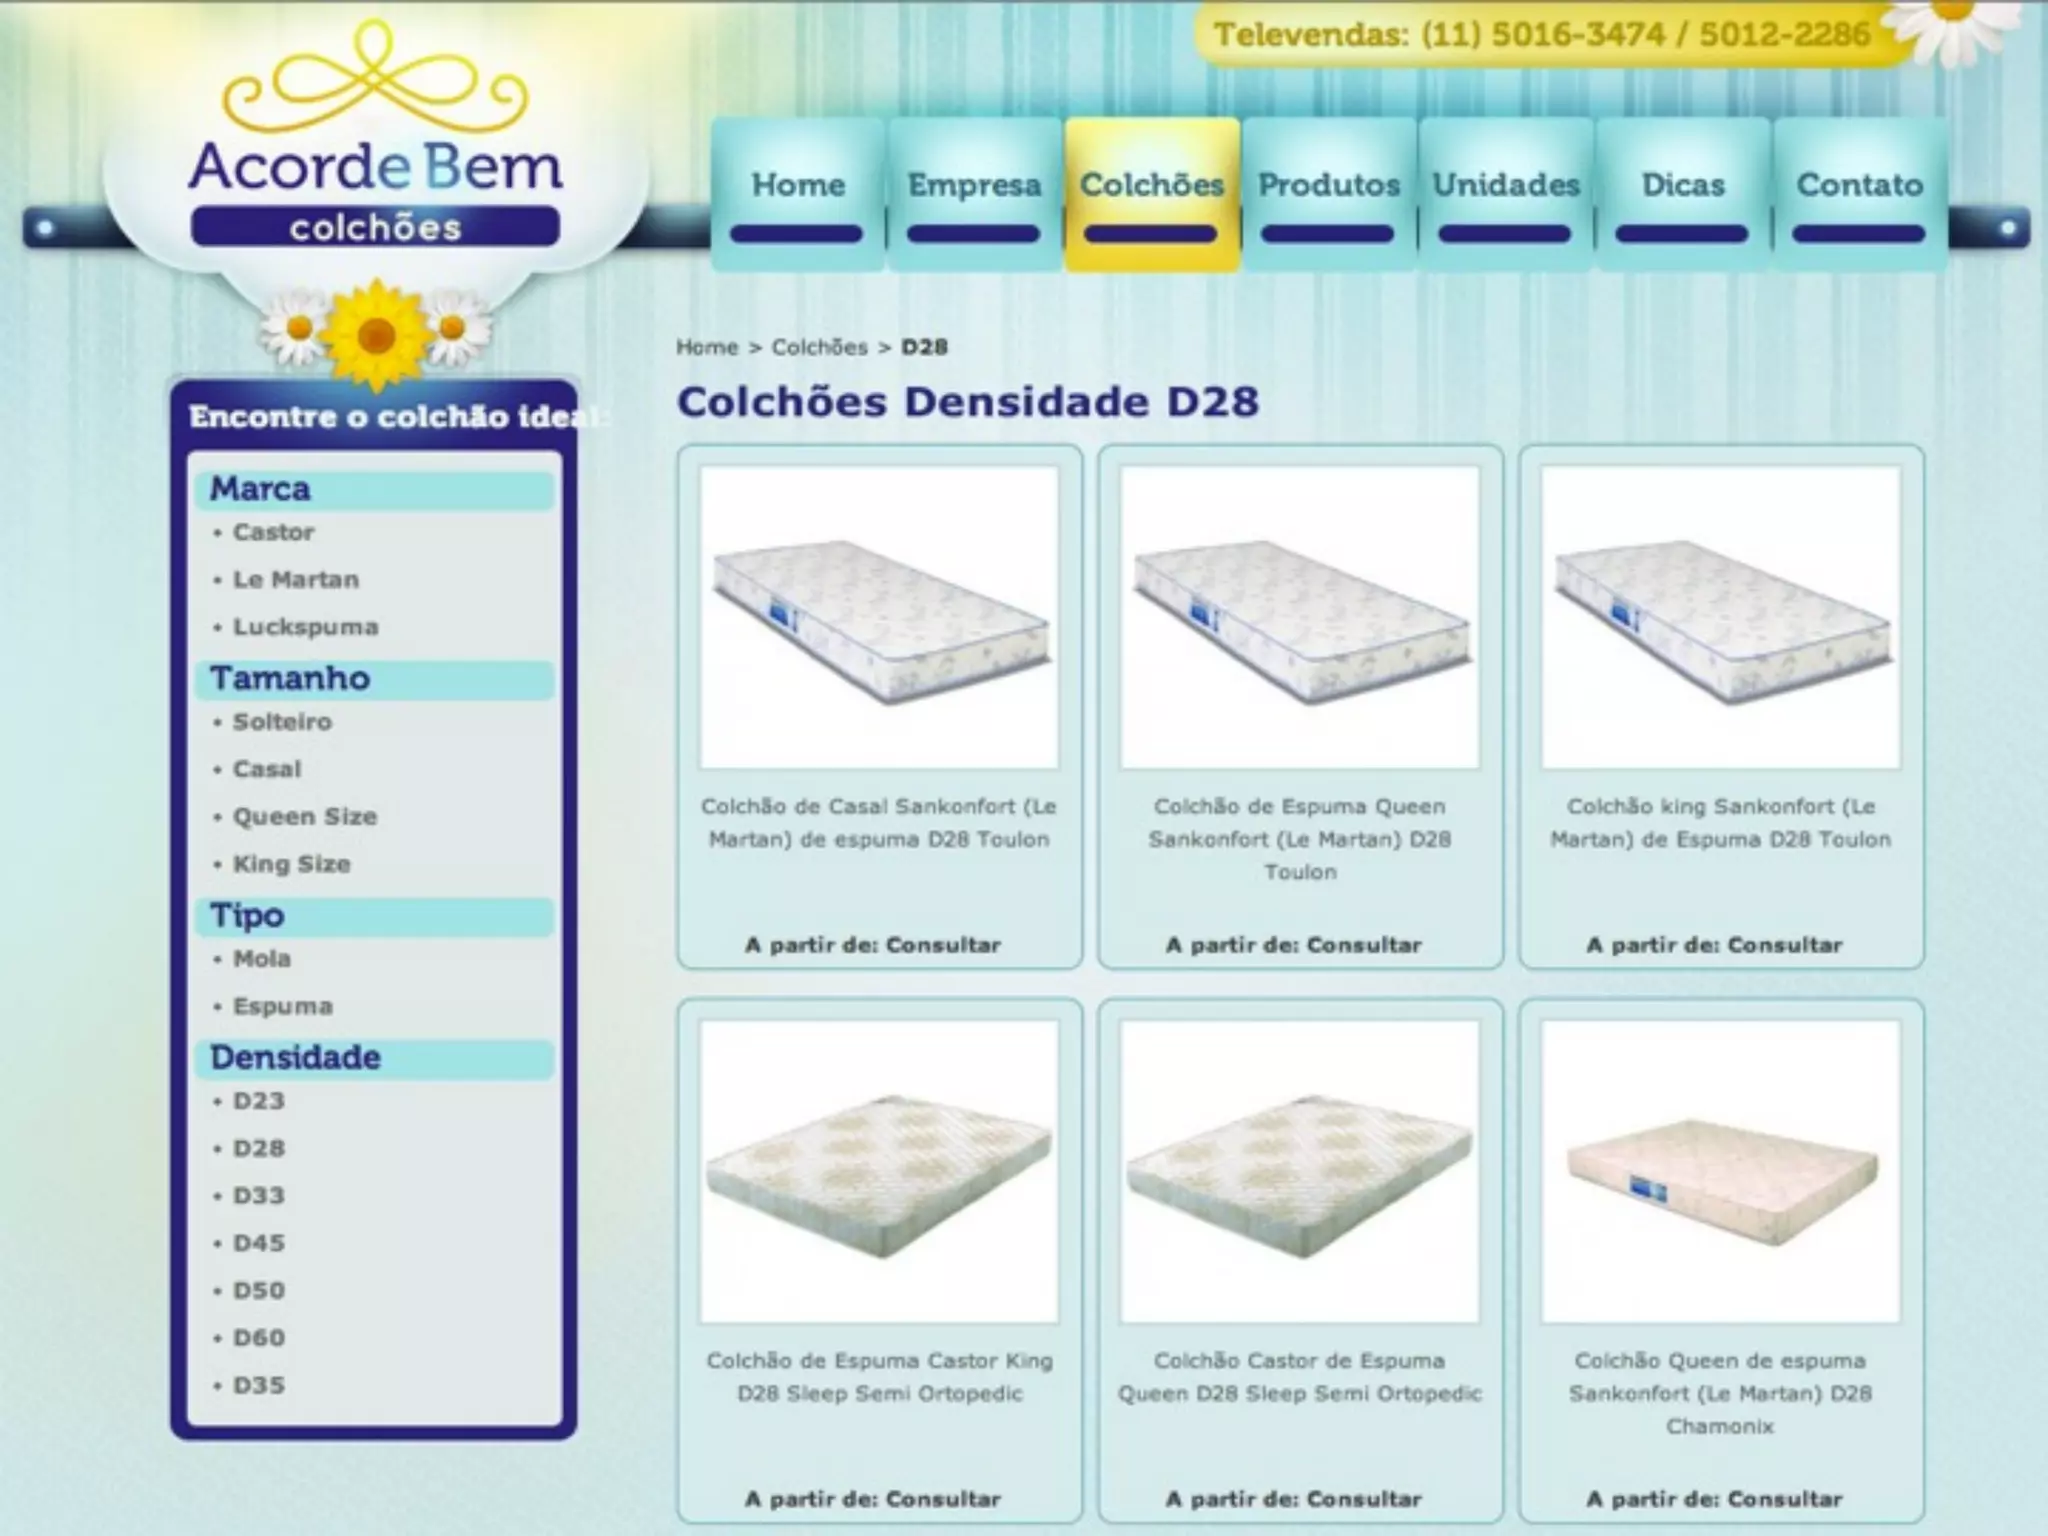Open the king Sankonfort Toulon mattress image
2048x1536 pixels.
(x=1720, y=617)
